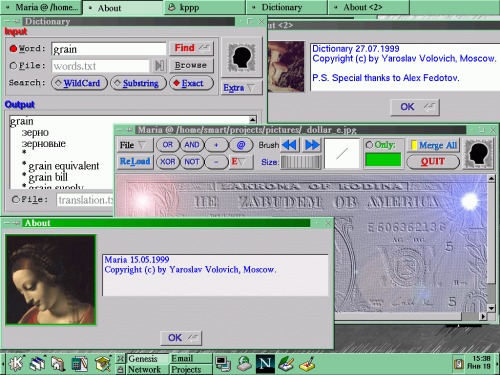Click the Word input field containing grain
This screenshot has height=375, width=500.
click(x=109, y=49)
